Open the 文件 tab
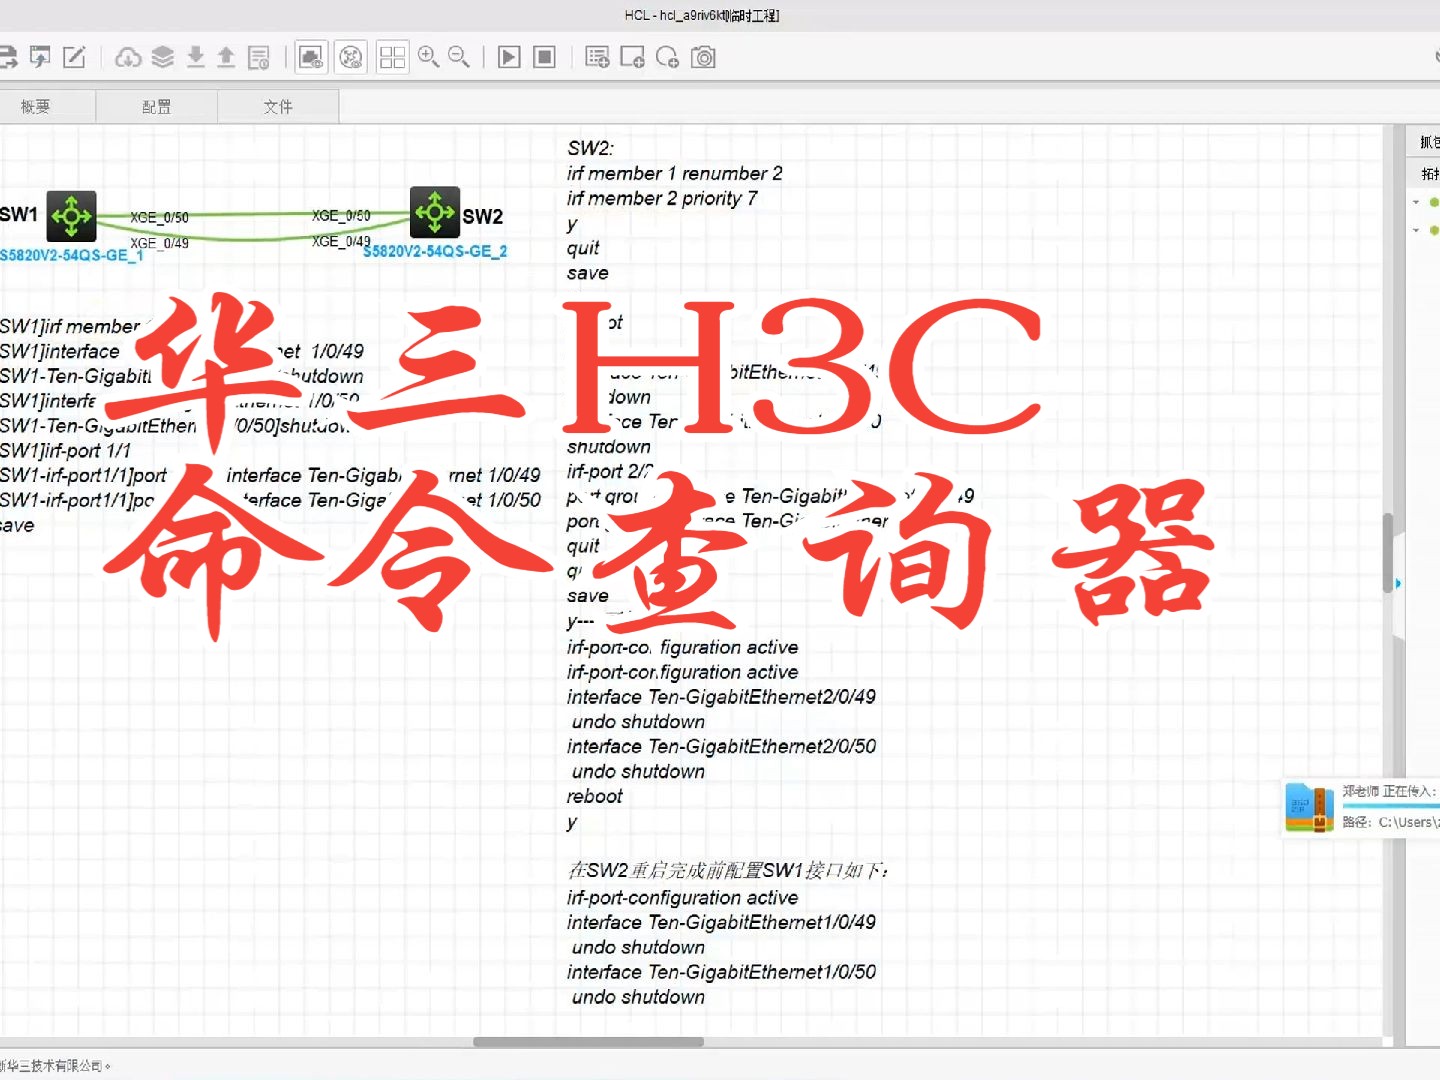This screenshot has height=1080, width=1440. point(278,106)
